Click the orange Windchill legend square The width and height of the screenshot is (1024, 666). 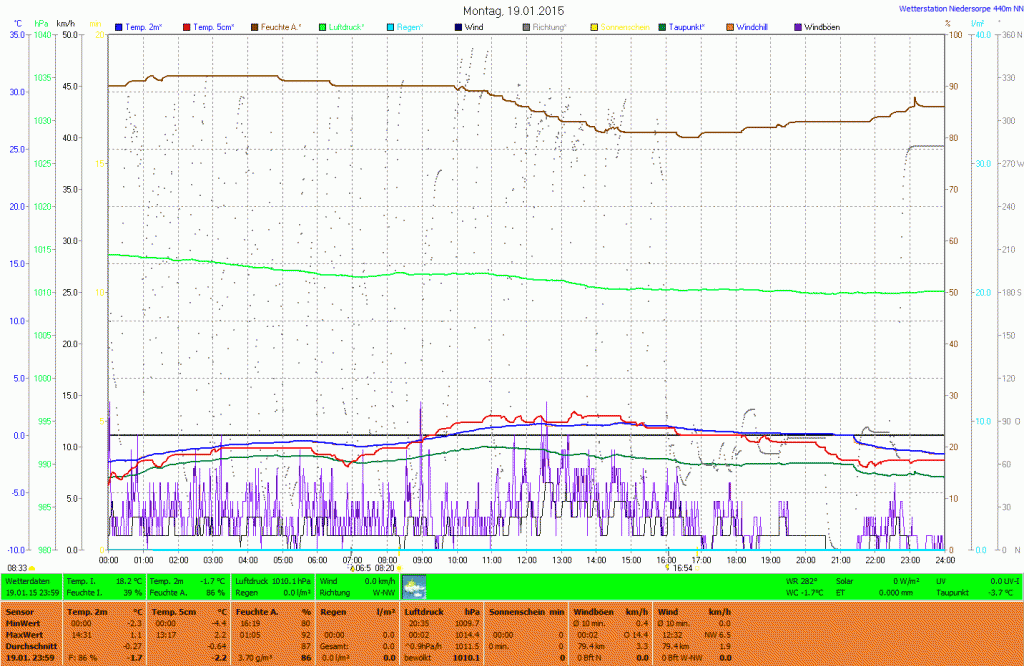pos(729,25)
